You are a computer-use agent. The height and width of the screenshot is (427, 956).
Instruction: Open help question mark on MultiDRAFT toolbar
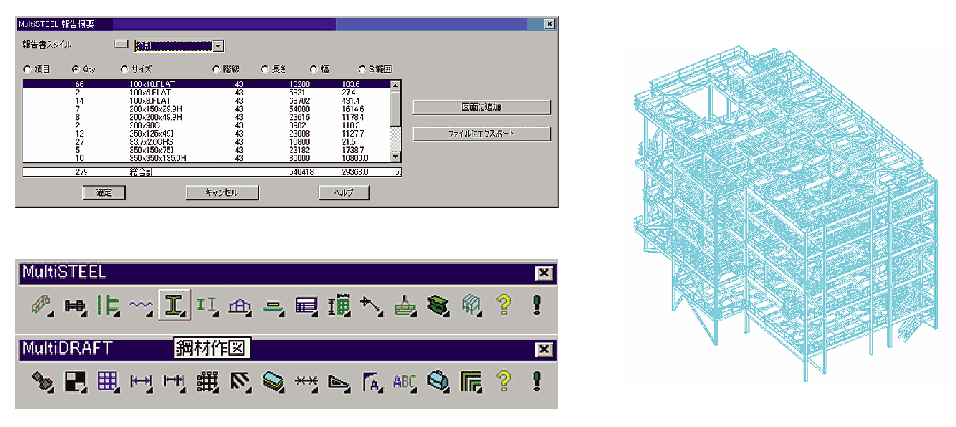click(504, 381)
